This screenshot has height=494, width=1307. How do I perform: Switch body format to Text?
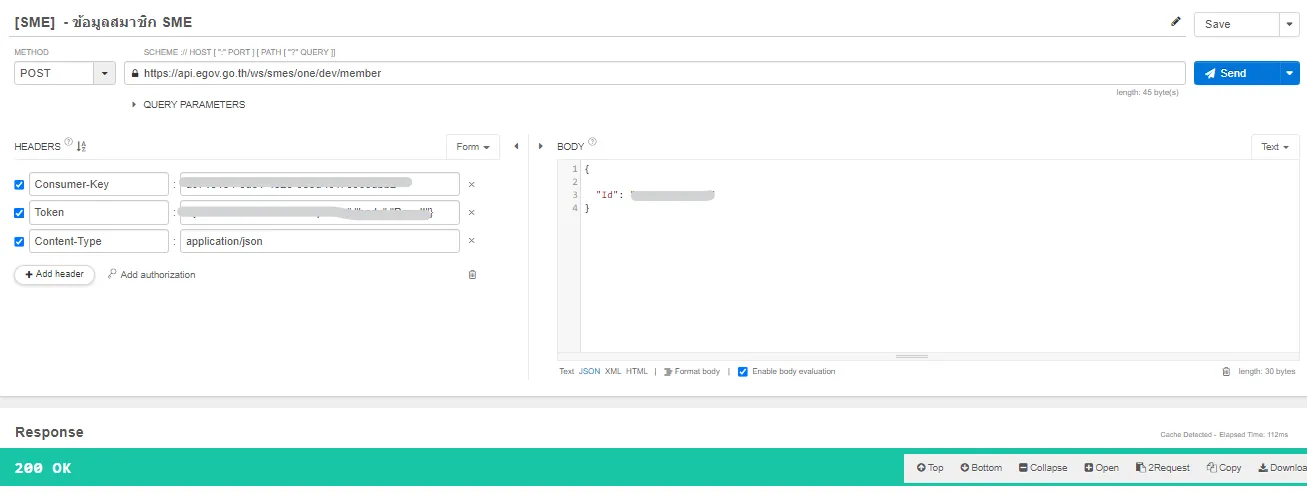pyautogui.click(x=567, y=371)
